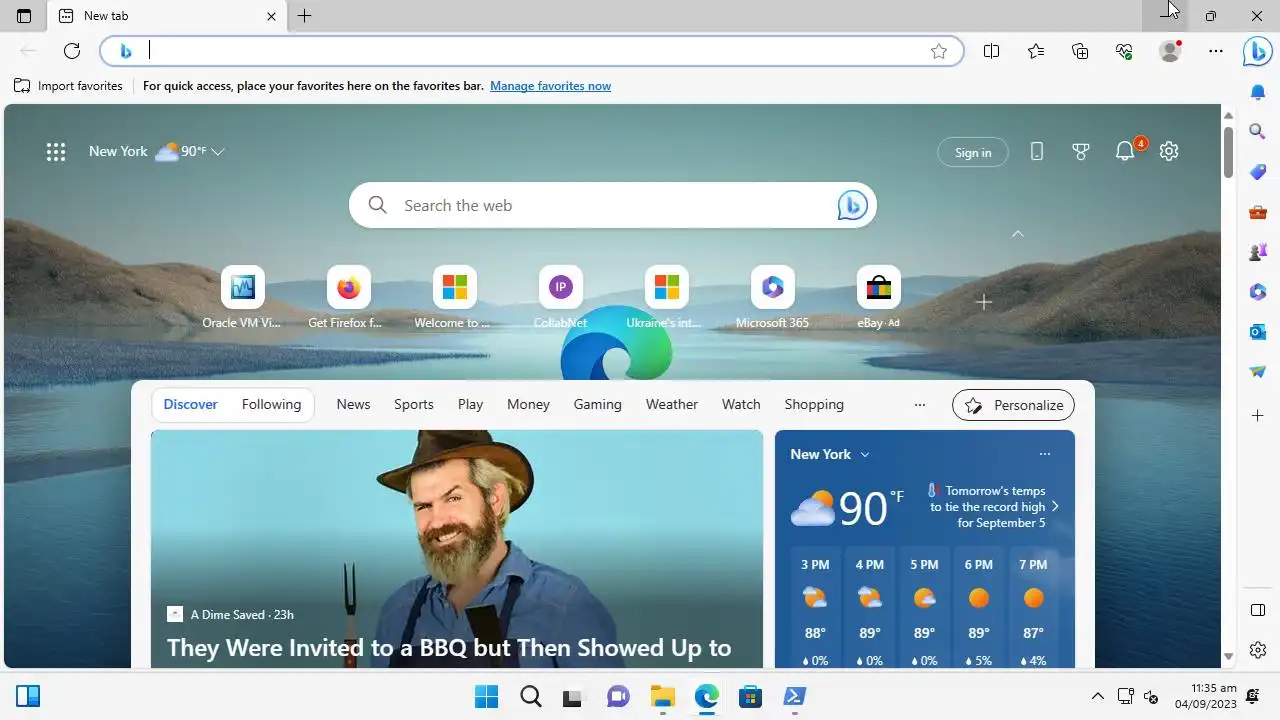This screenshot has width=1280, height=720.
Task: Open the Favorites list icon
Action: (1036, 51)
